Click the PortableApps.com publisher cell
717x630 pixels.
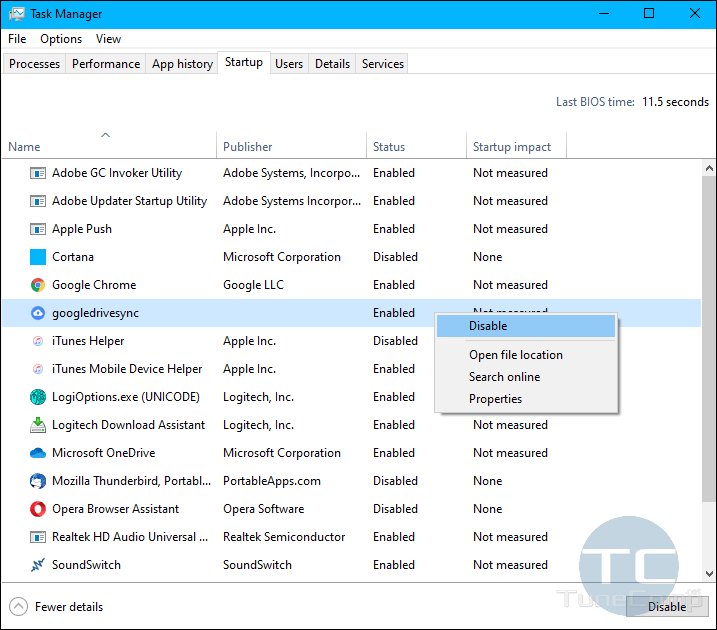click(x=272, y=481)
